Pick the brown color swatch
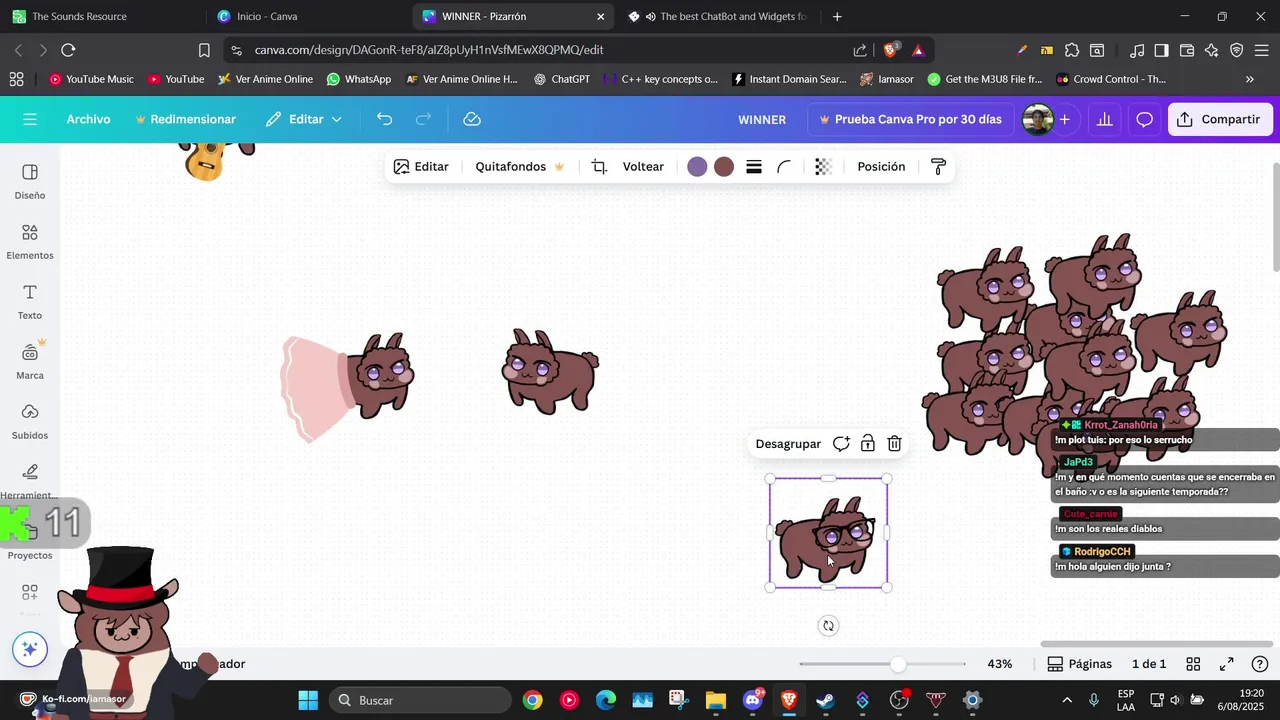Viewport: 1280px width, 720px height. click(724, 167)
